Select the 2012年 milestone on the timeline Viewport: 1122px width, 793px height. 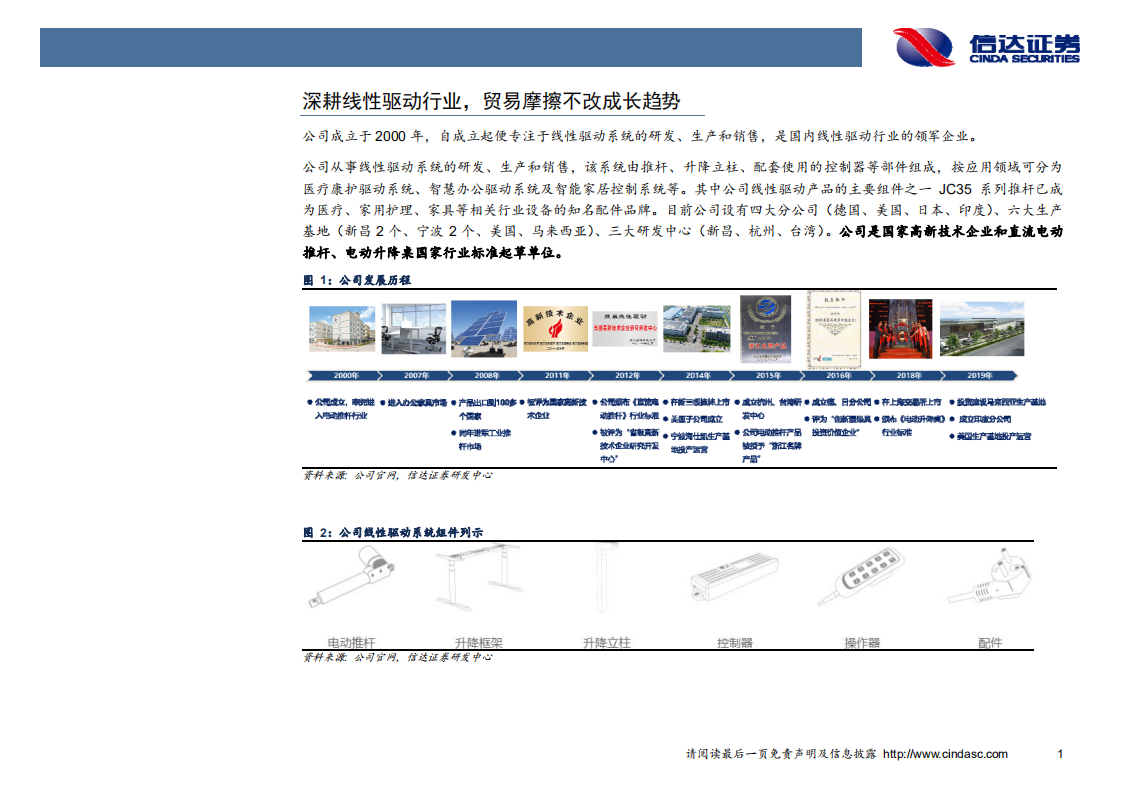626,376
